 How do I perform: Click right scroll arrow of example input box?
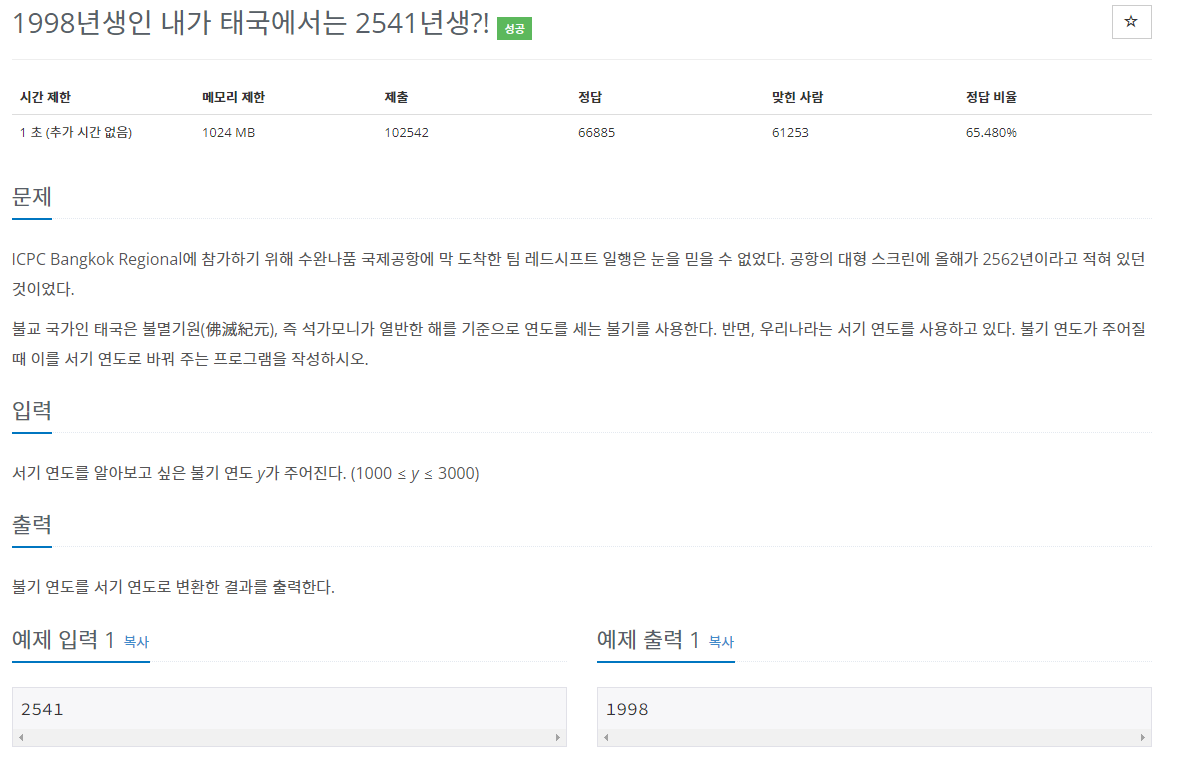(558, 737)
